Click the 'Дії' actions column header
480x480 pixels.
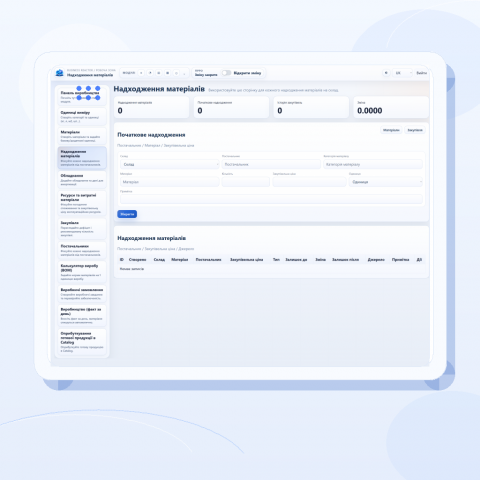419,260
